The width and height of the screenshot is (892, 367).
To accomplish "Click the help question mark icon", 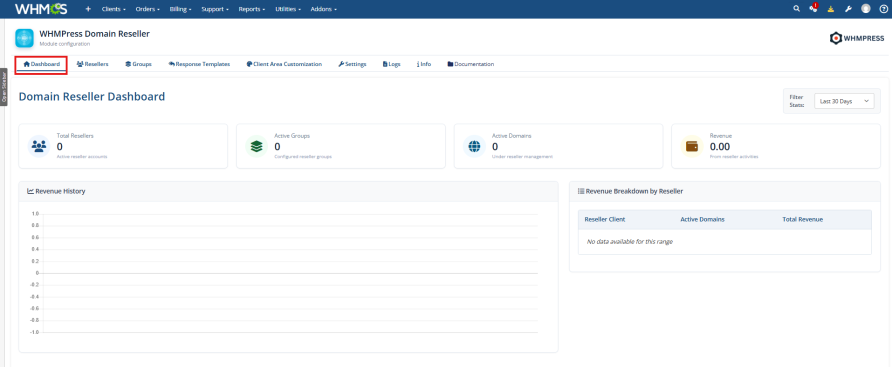I will click(883, 9).
